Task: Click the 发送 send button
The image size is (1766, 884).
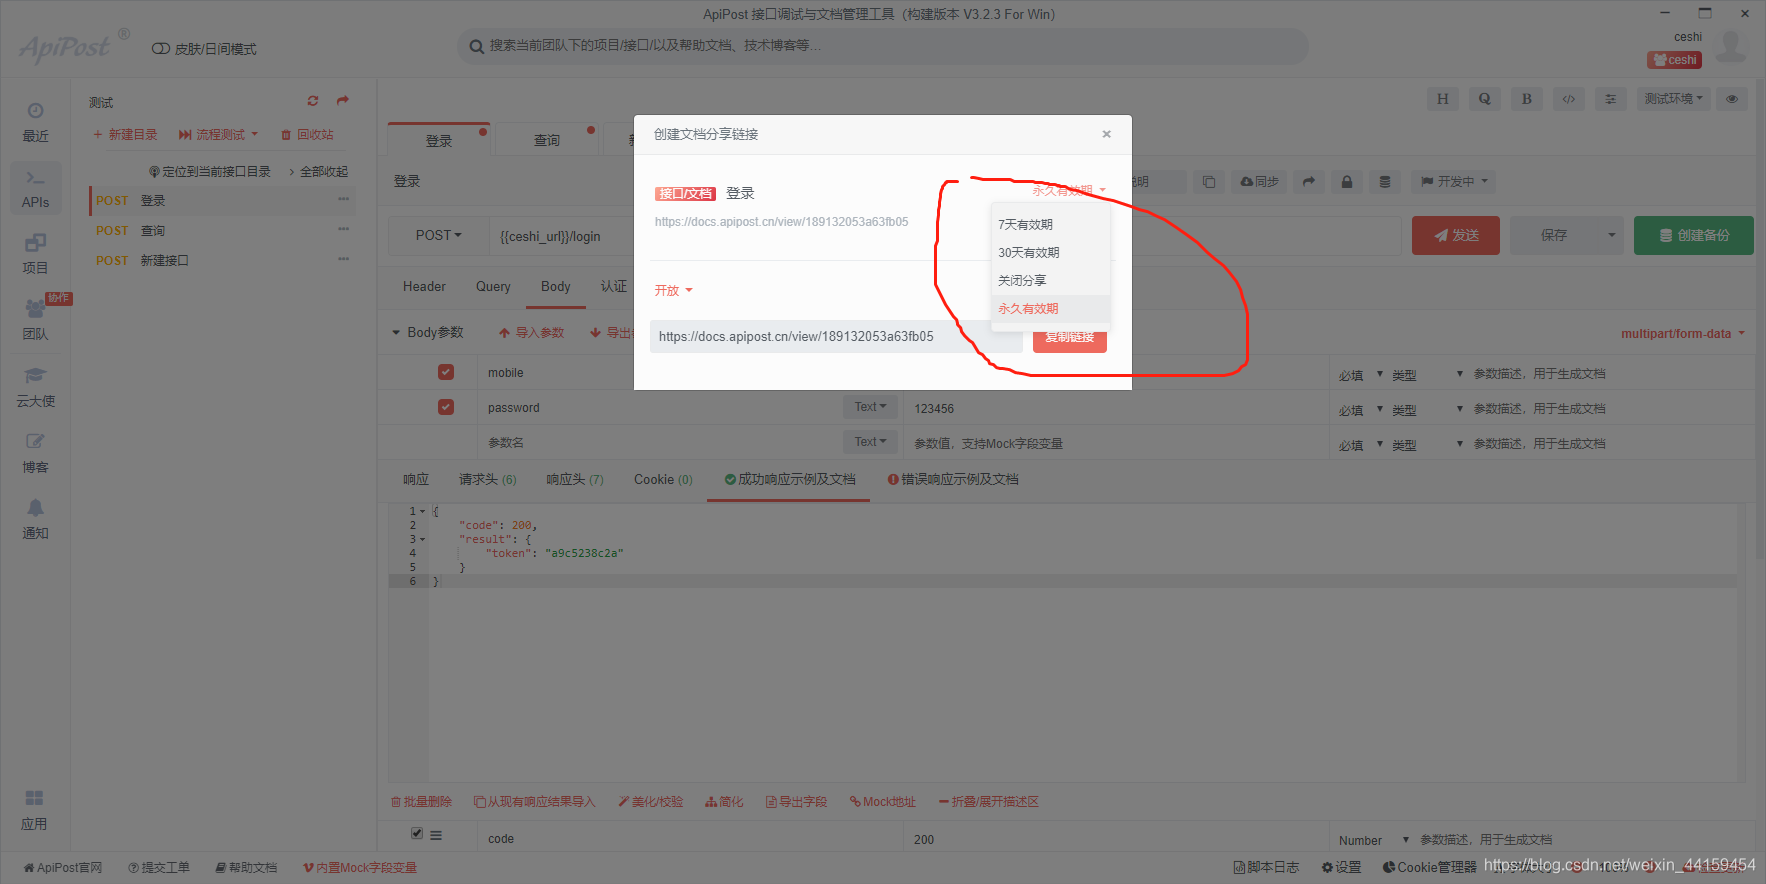Action: pyautogui.click(x=1456, y=236)
